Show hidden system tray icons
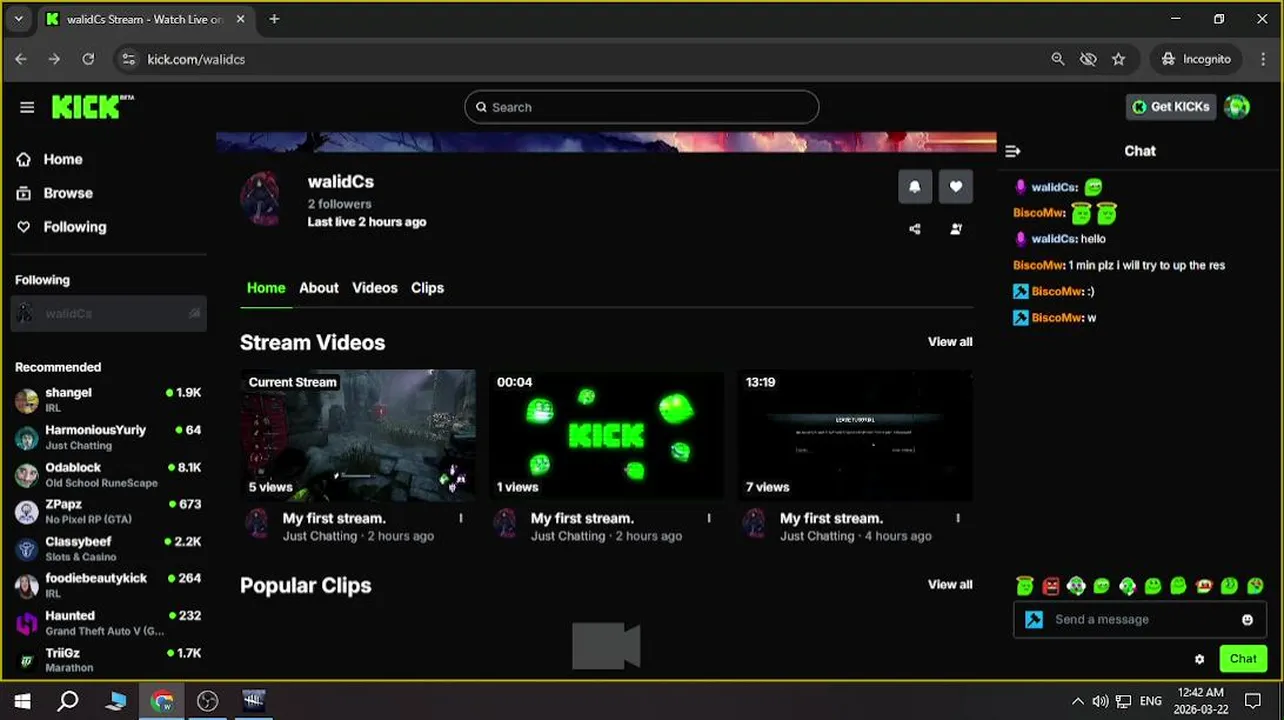 [1077, 701]
